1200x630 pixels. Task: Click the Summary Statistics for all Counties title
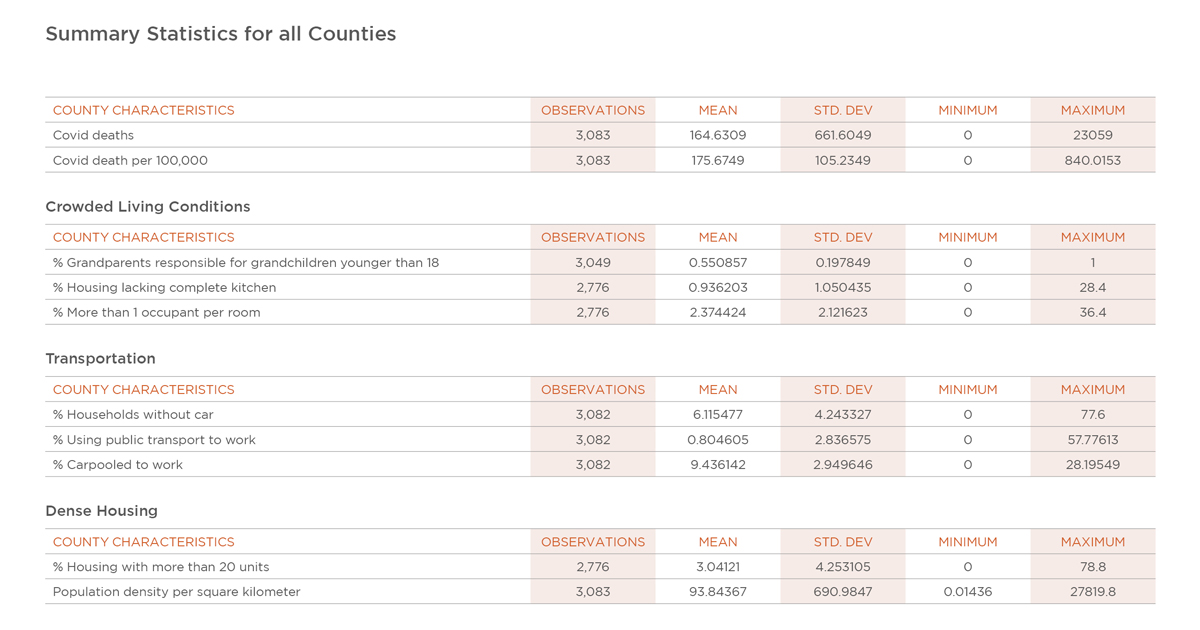(x=221, y=34)
